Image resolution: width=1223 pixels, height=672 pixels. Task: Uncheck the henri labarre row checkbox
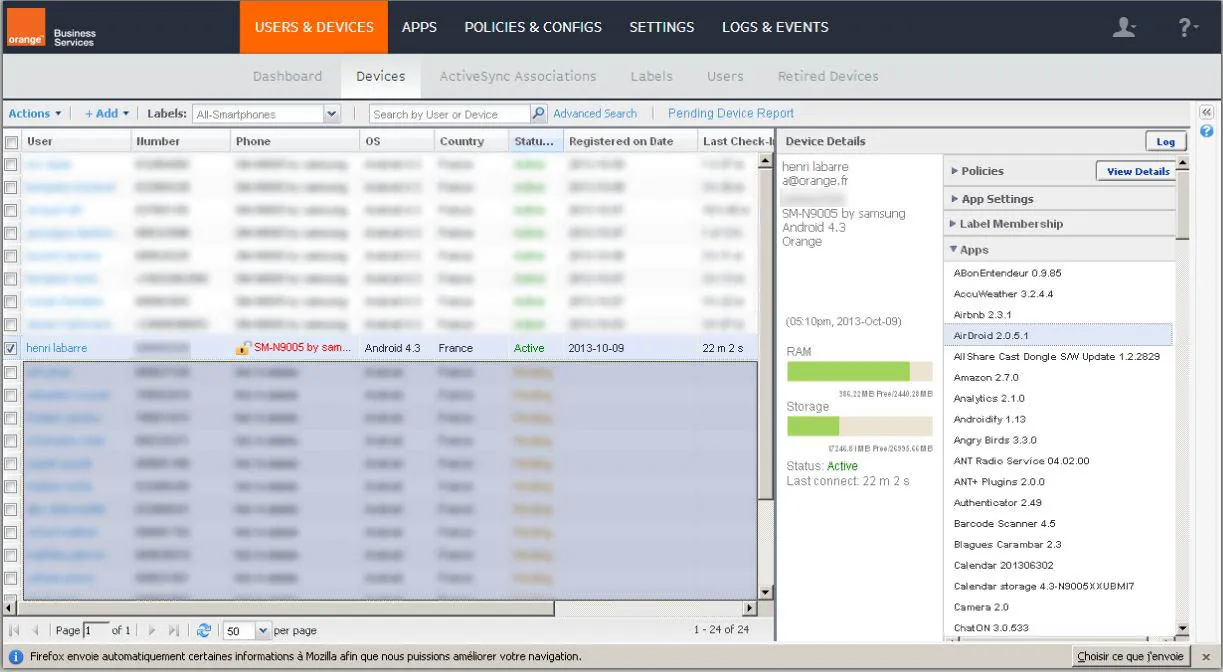11,348
